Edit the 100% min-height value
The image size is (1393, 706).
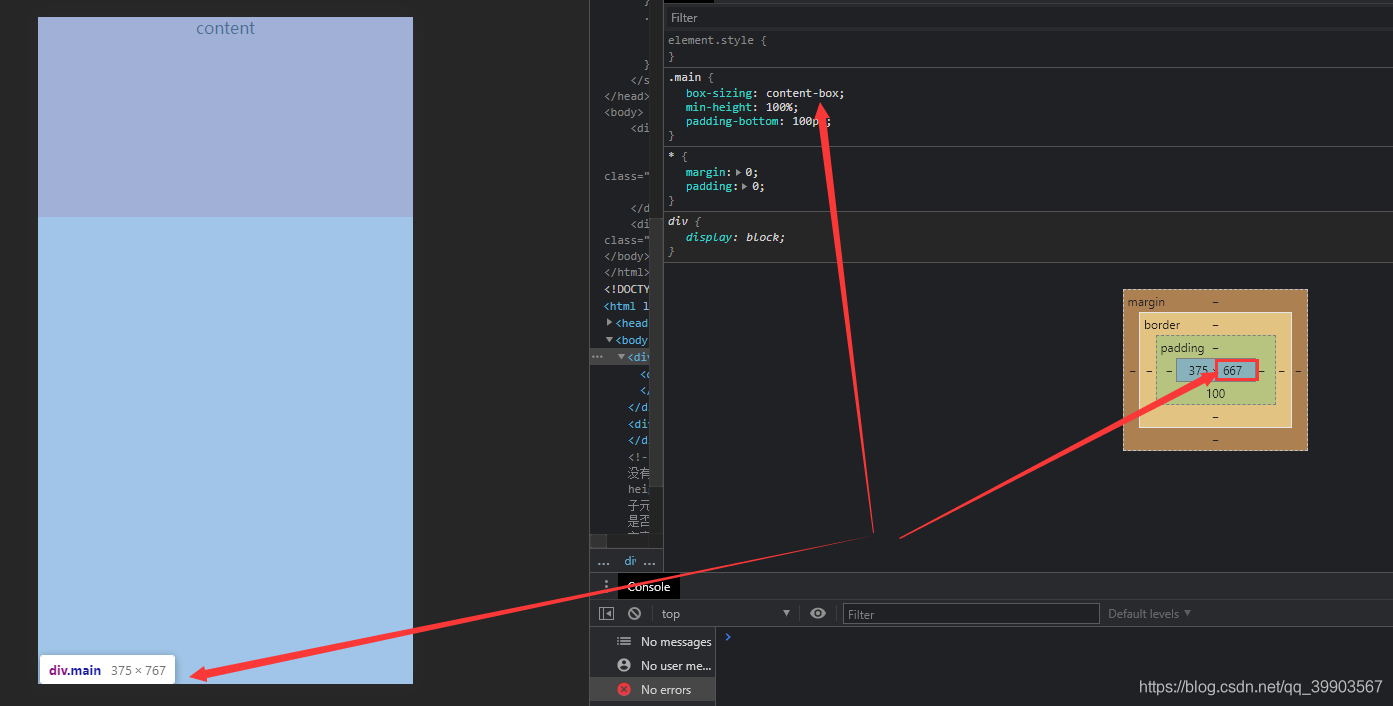point(780,107)
